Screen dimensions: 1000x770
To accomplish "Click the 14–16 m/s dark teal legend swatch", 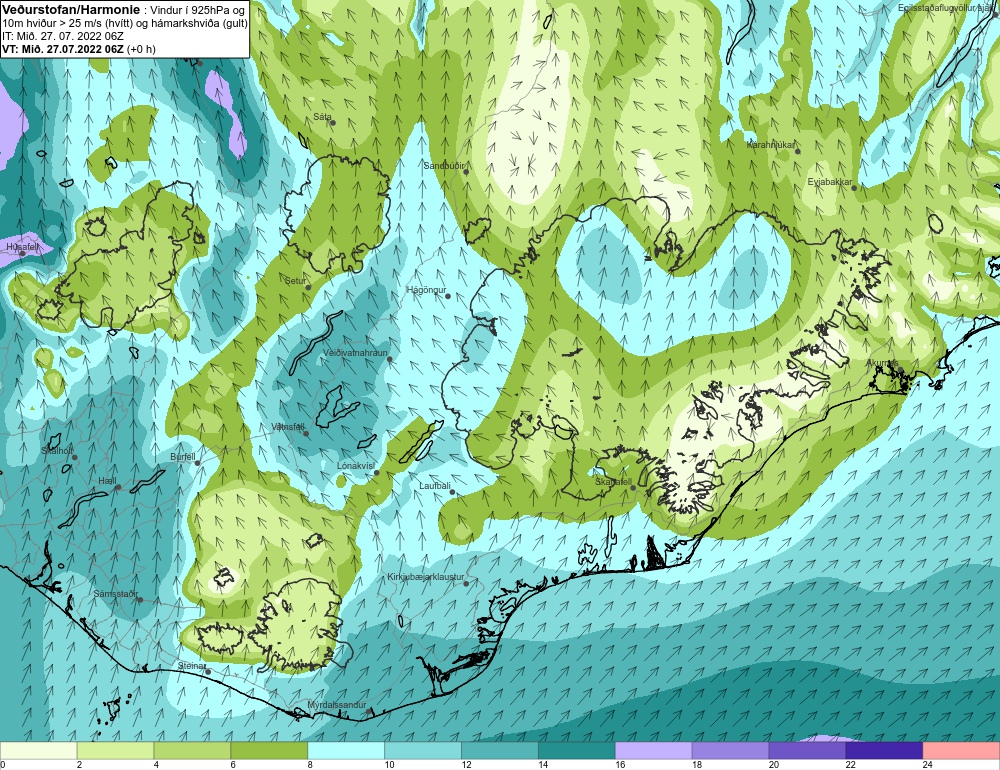I will [577, 750].
